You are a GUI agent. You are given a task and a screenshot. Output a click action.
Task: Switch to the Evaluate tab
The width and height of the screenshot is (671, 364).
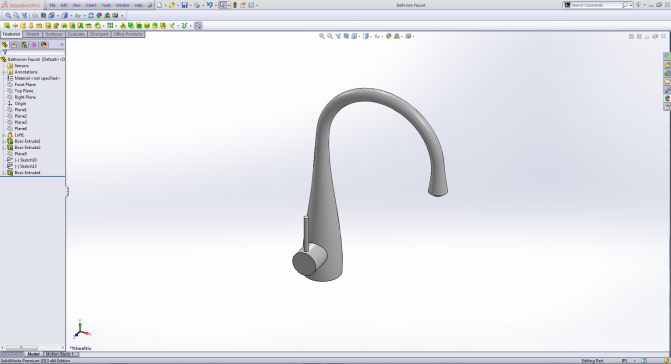tap(76, 34)
